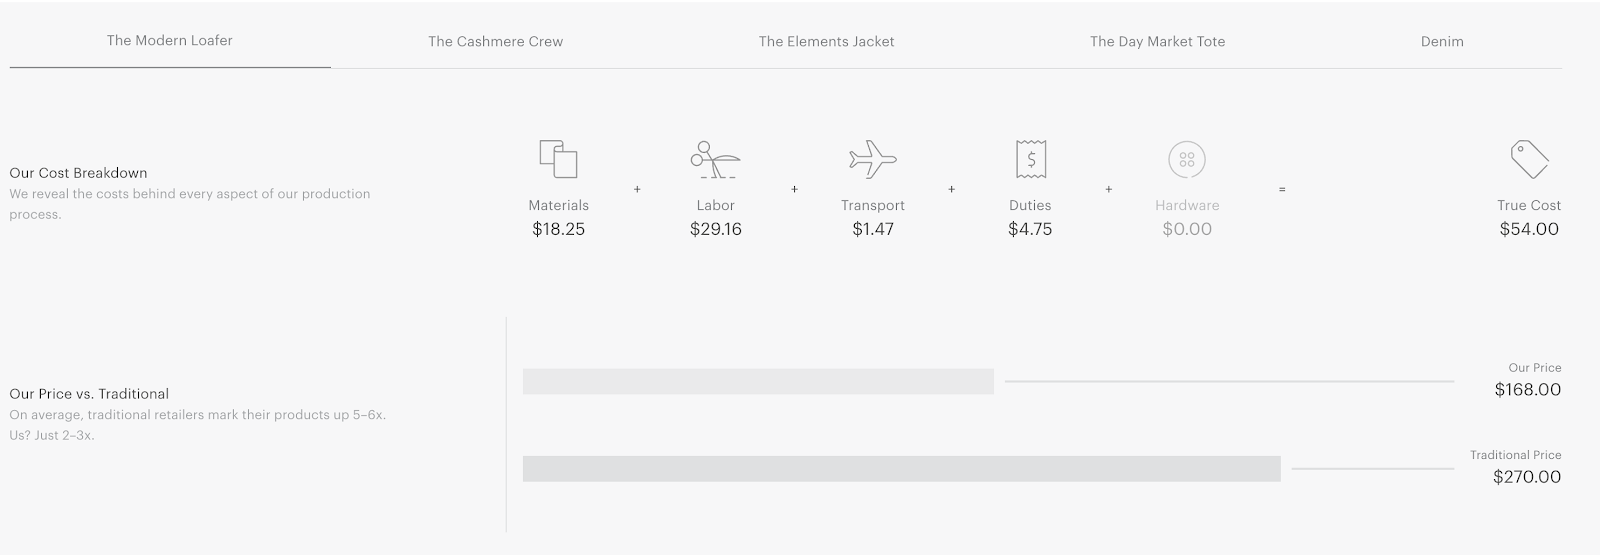The height and width of the screenshot is (555, 1600).
Task: Click the True Cost price tag icon
Action: coord(1529,159)
